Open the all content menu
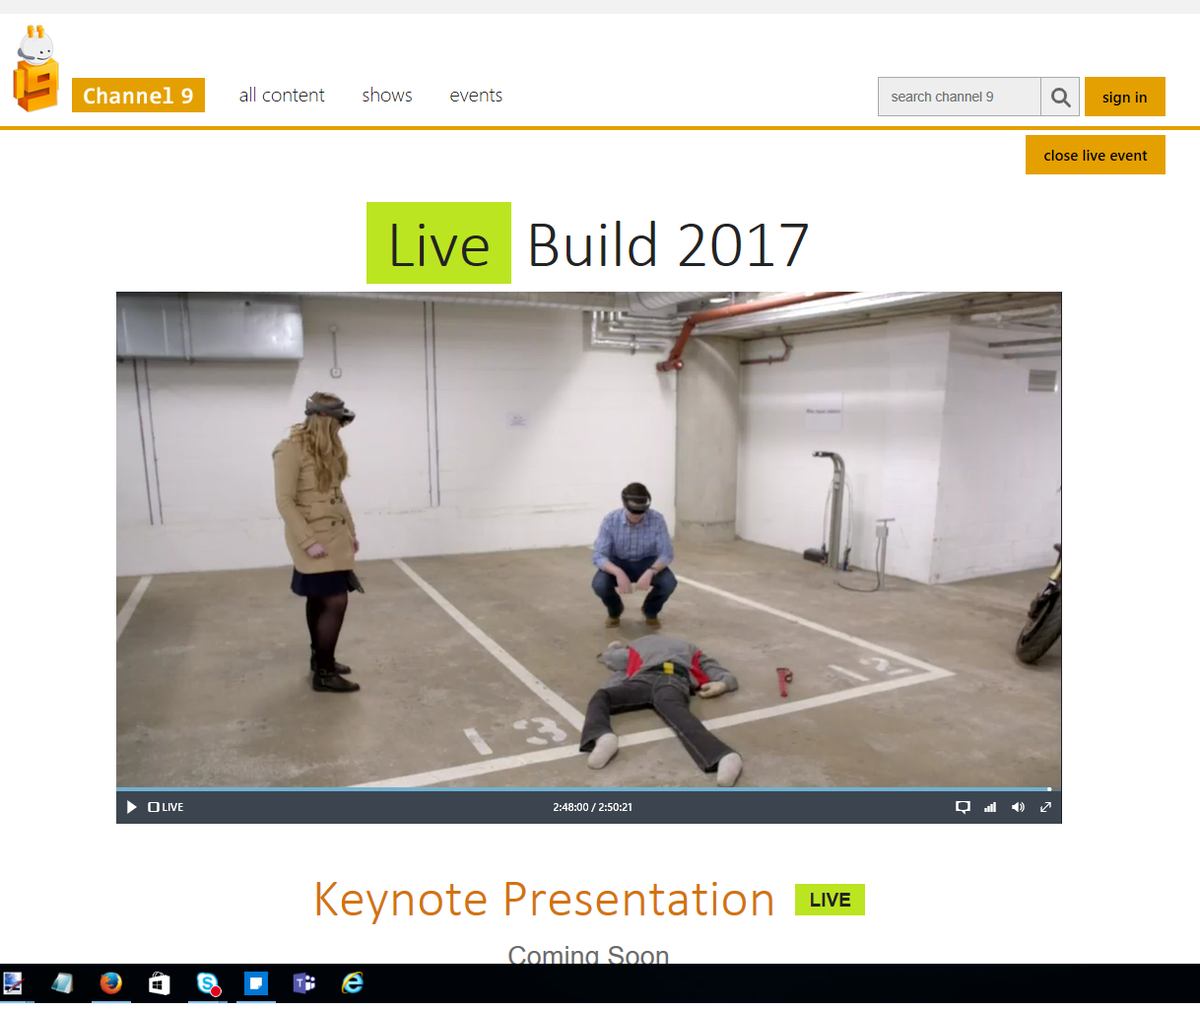The height and width of the screenshot is (1010, 1200). [x=282, y=95]
